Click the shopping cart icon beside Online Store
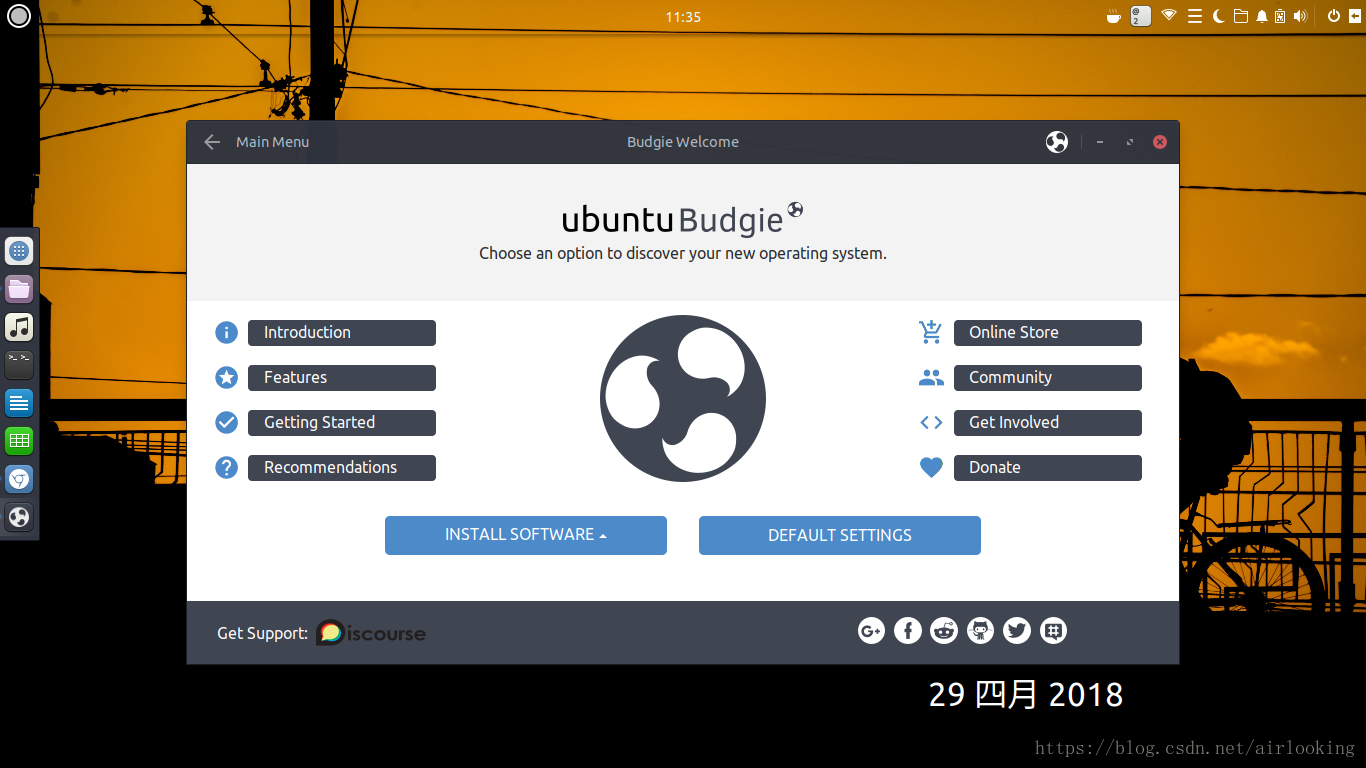The width and height of the screenshot is (1366, 768). tap(931, 333)
